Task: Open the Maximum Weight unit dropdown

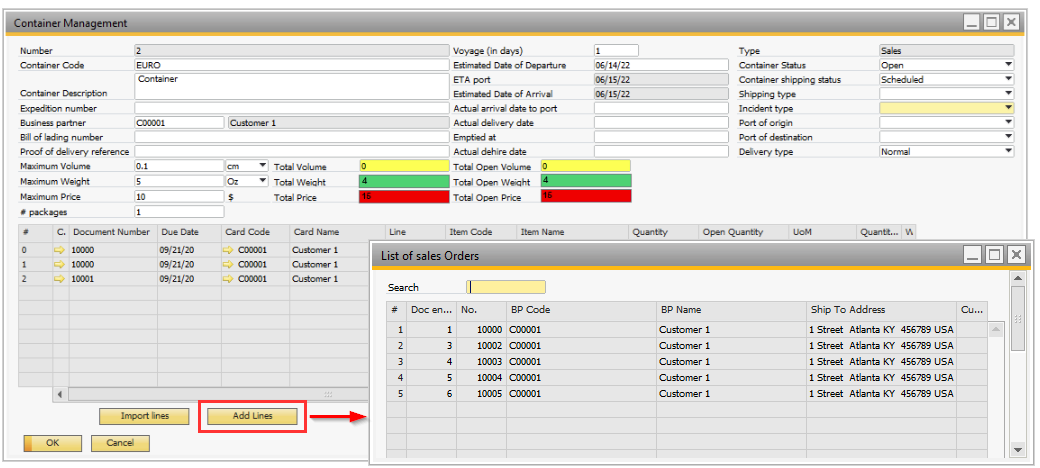Action: [263, 181]
